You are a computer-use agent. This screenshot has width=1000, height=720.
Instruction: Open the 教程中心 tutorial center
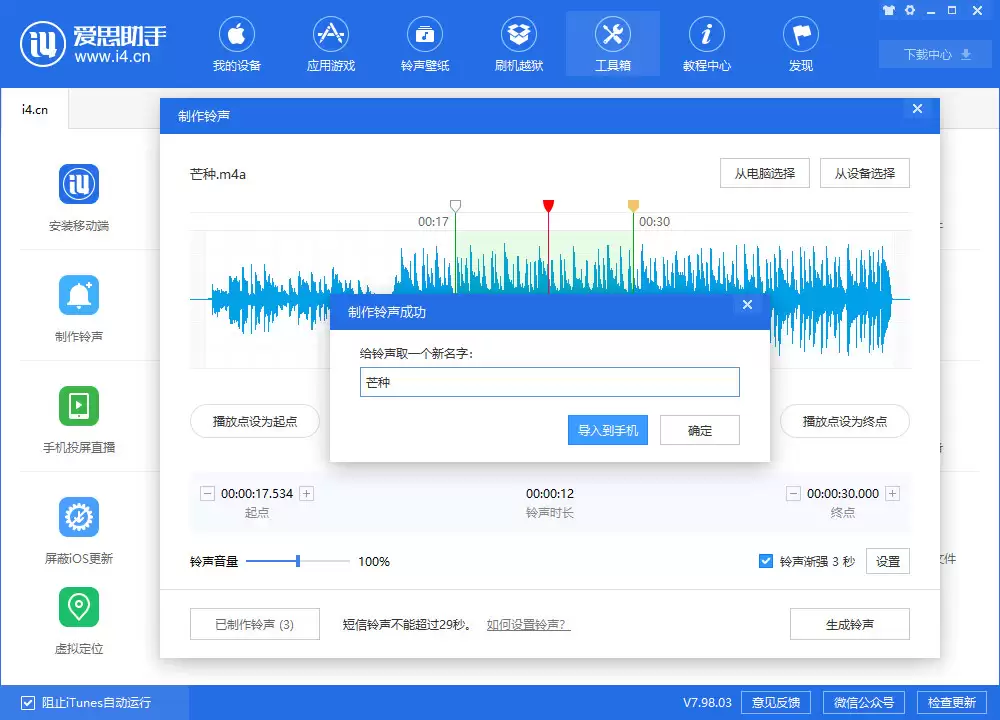707,45
